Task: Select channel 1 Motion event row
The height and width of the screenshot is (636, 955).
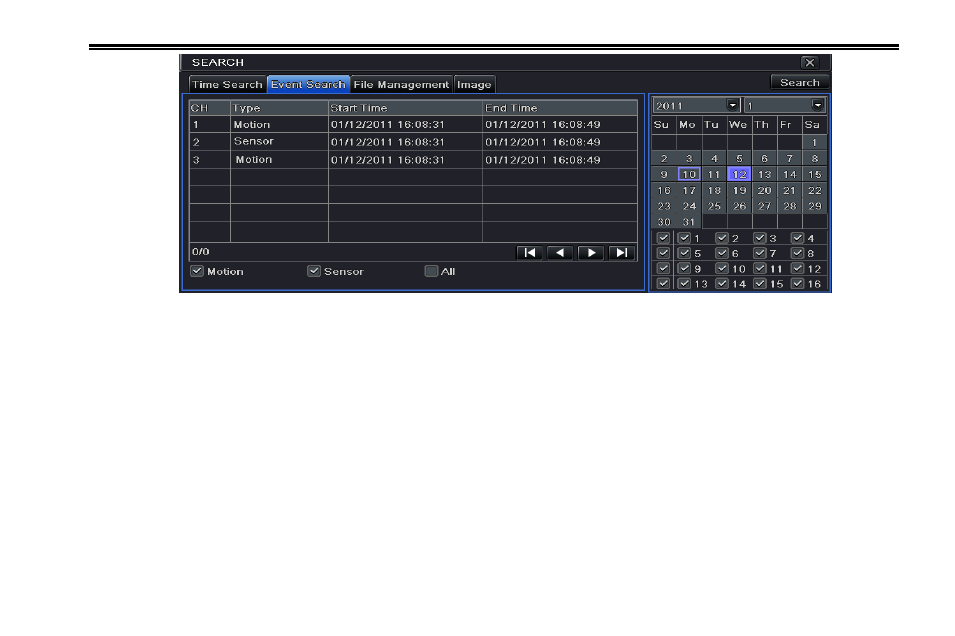Action: [413, 124]
